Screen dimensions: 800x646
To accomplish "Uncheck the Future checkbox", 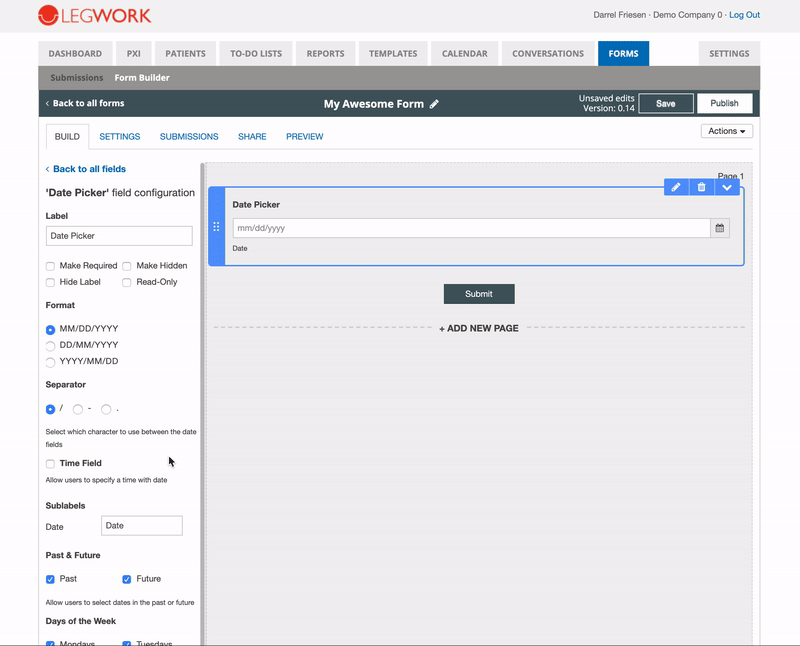I will point(127,579).
